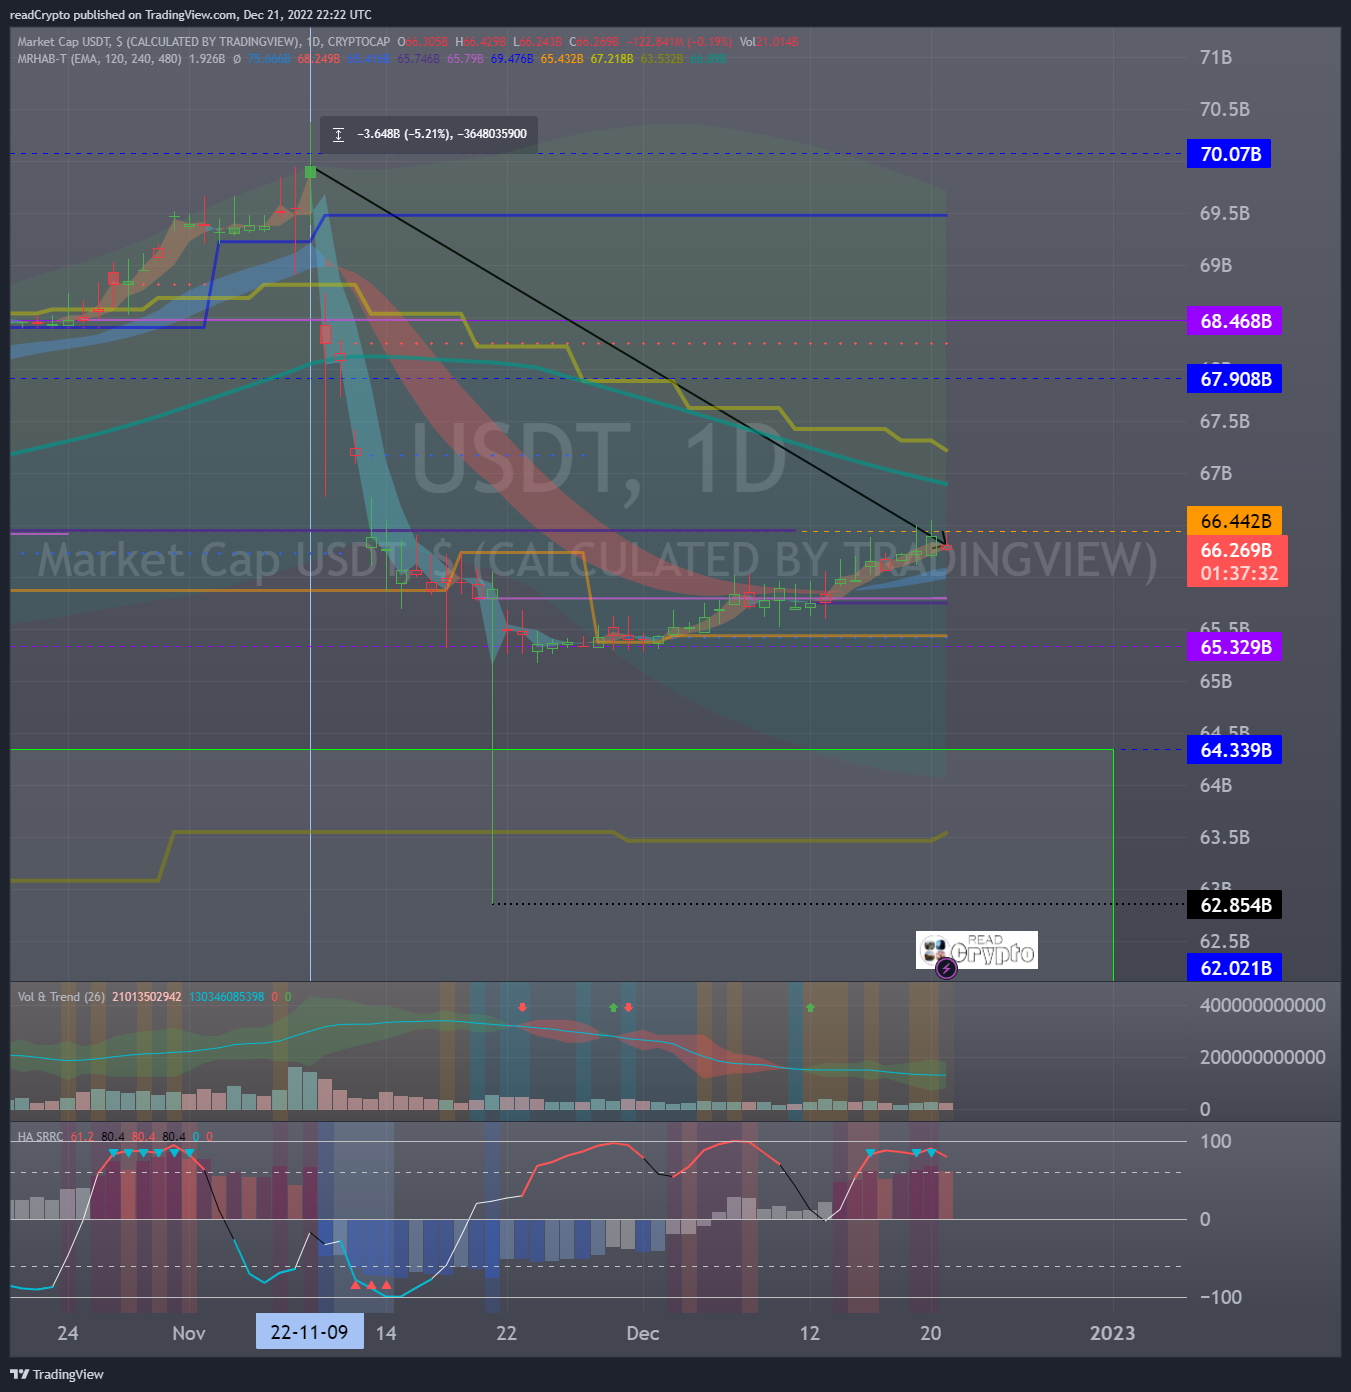Open the MRHAB-T indicator legend
Screen dimensions: 1351x1392
click(99, 59)
